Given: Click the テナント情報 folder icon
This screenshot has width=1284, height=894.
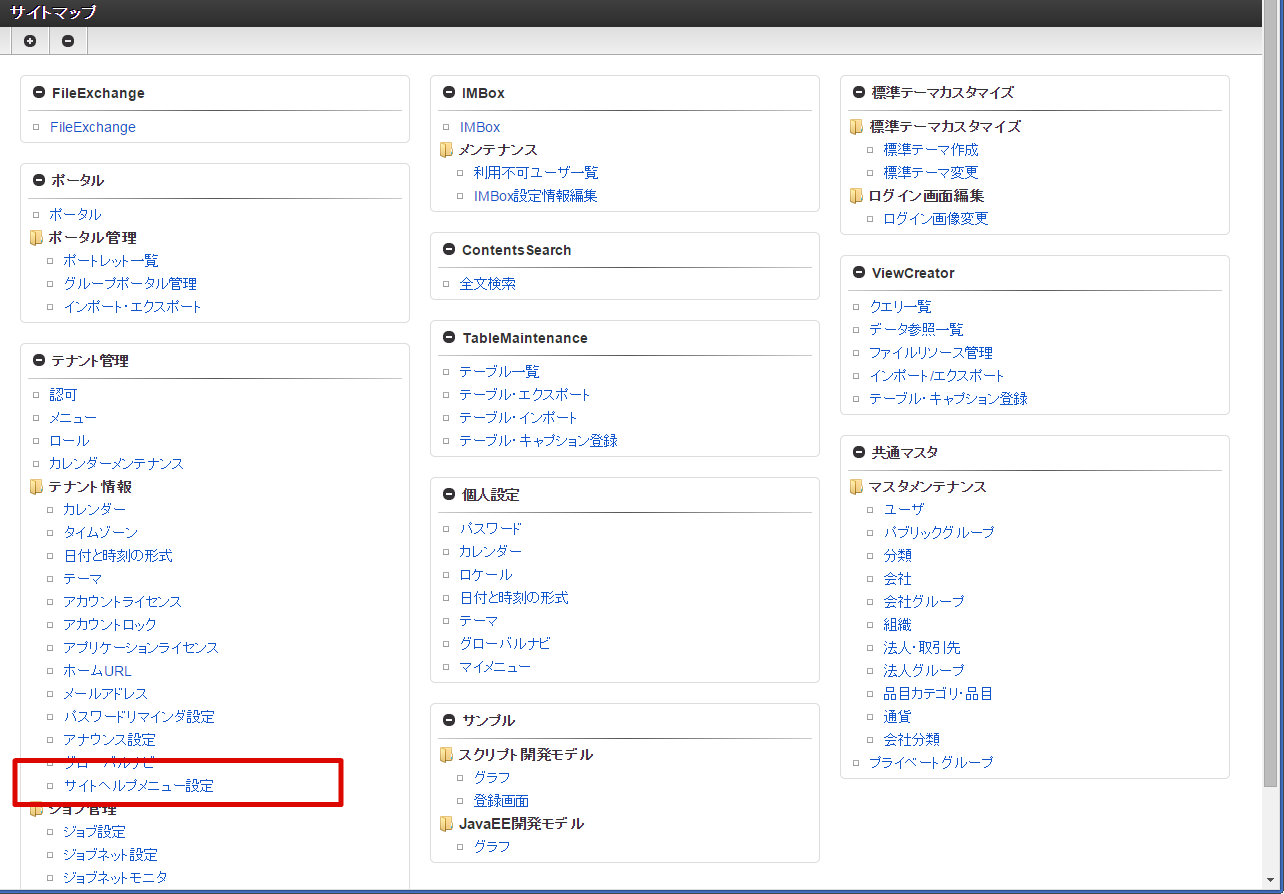Looking at the screenshot, I should pyautogui.click(x=37, y=487).
